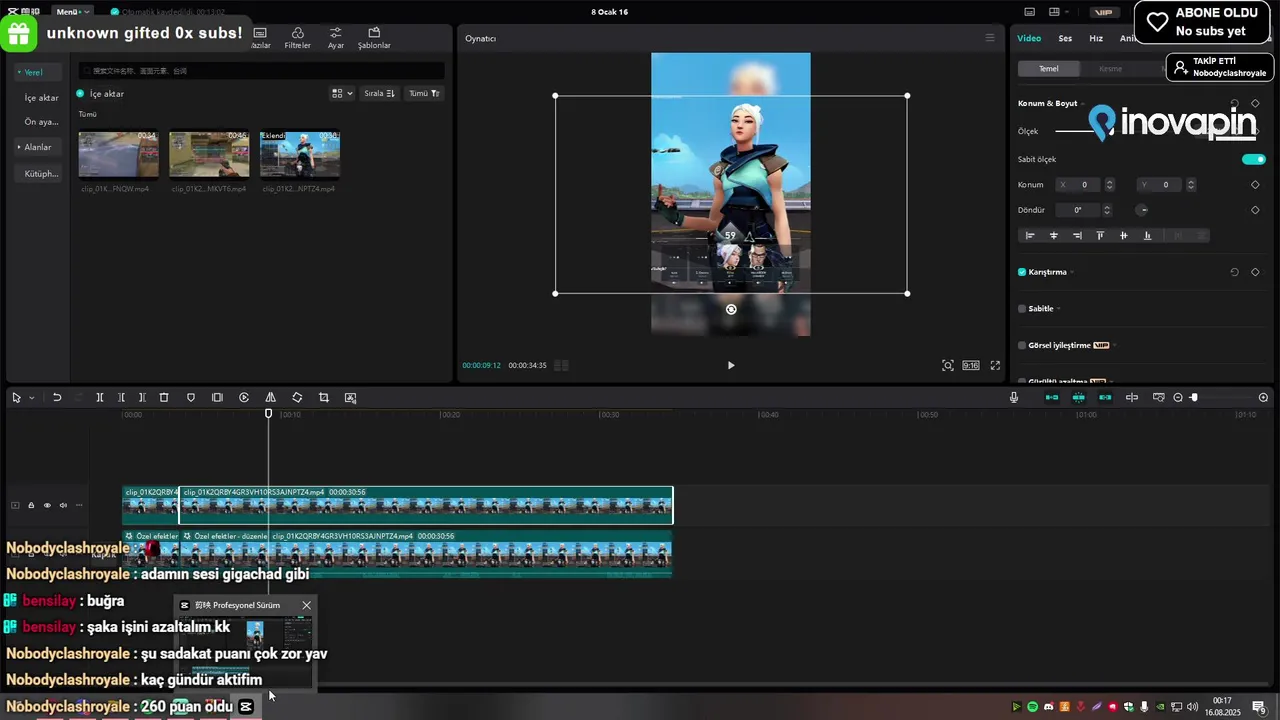Delete the left part with trim-left tool
The width and height of the screenshot is (1280, 720).
(x=121, y=398)
